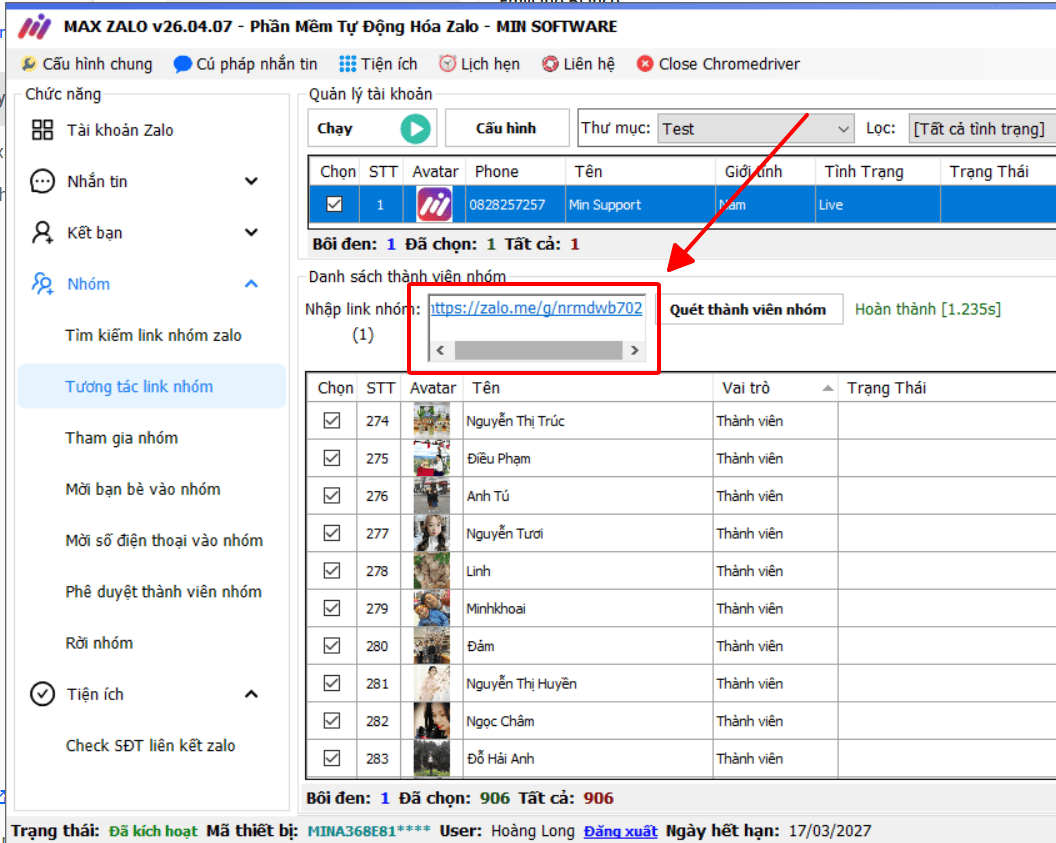Uncheck Đỗ Hải Anh checkbox
The image size is (1056, 843).
[331, 758]
